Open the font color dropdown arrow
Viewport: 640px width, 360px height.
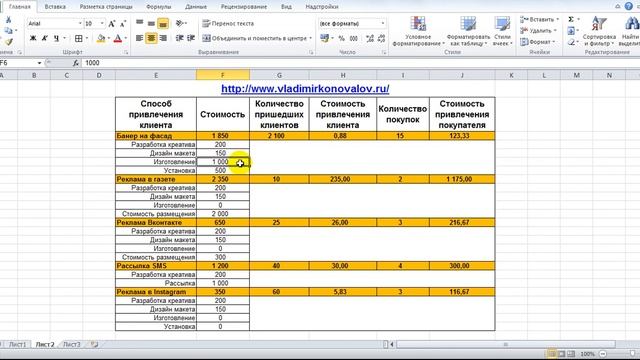[126, 38]
